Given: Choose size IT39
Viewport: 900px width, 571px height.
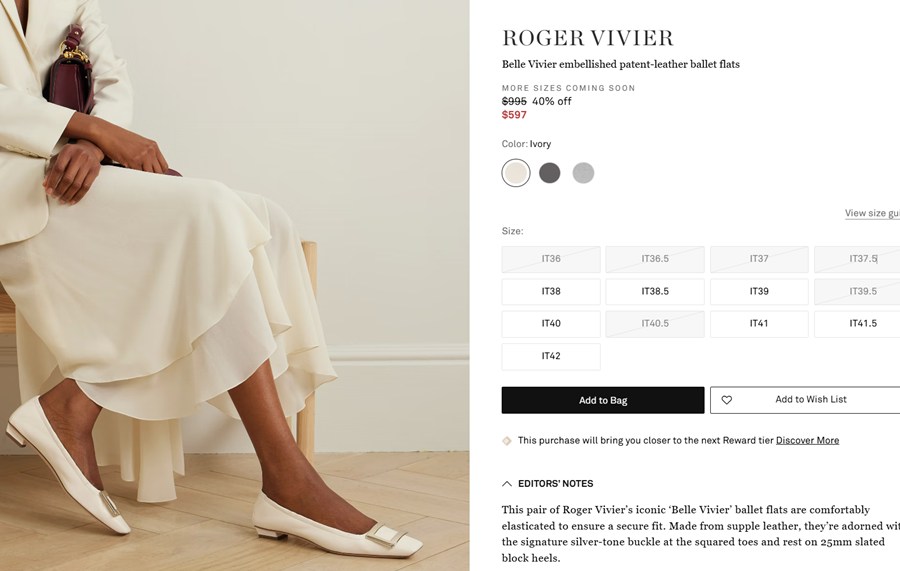Looking at the screenshot, I should [759, 292].
